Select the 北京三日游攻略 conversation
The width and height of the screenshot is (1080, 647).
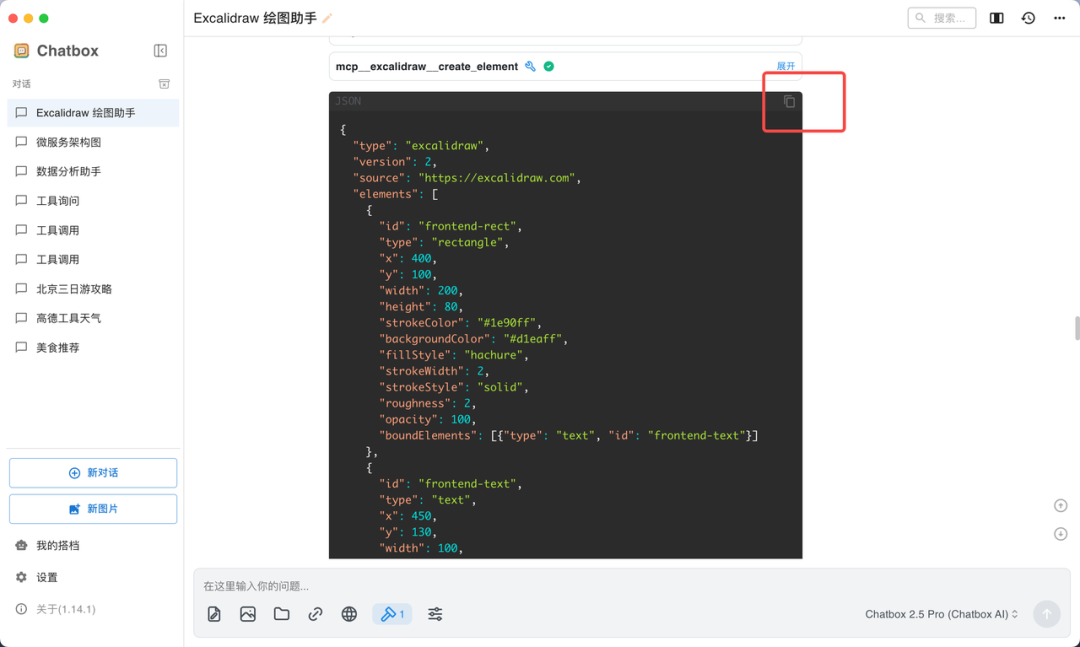coord(74,289)
